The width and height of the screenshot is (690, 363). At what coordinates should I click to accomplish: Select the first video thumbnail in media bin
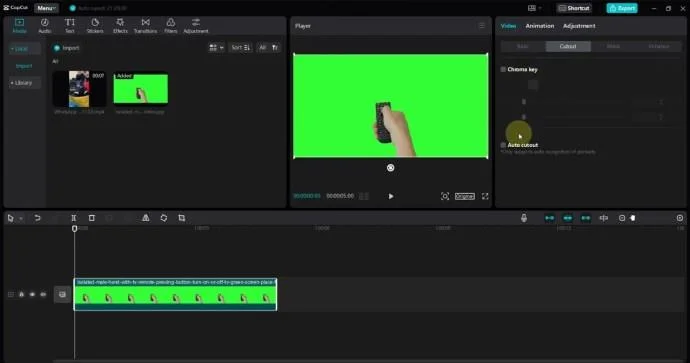79,89
